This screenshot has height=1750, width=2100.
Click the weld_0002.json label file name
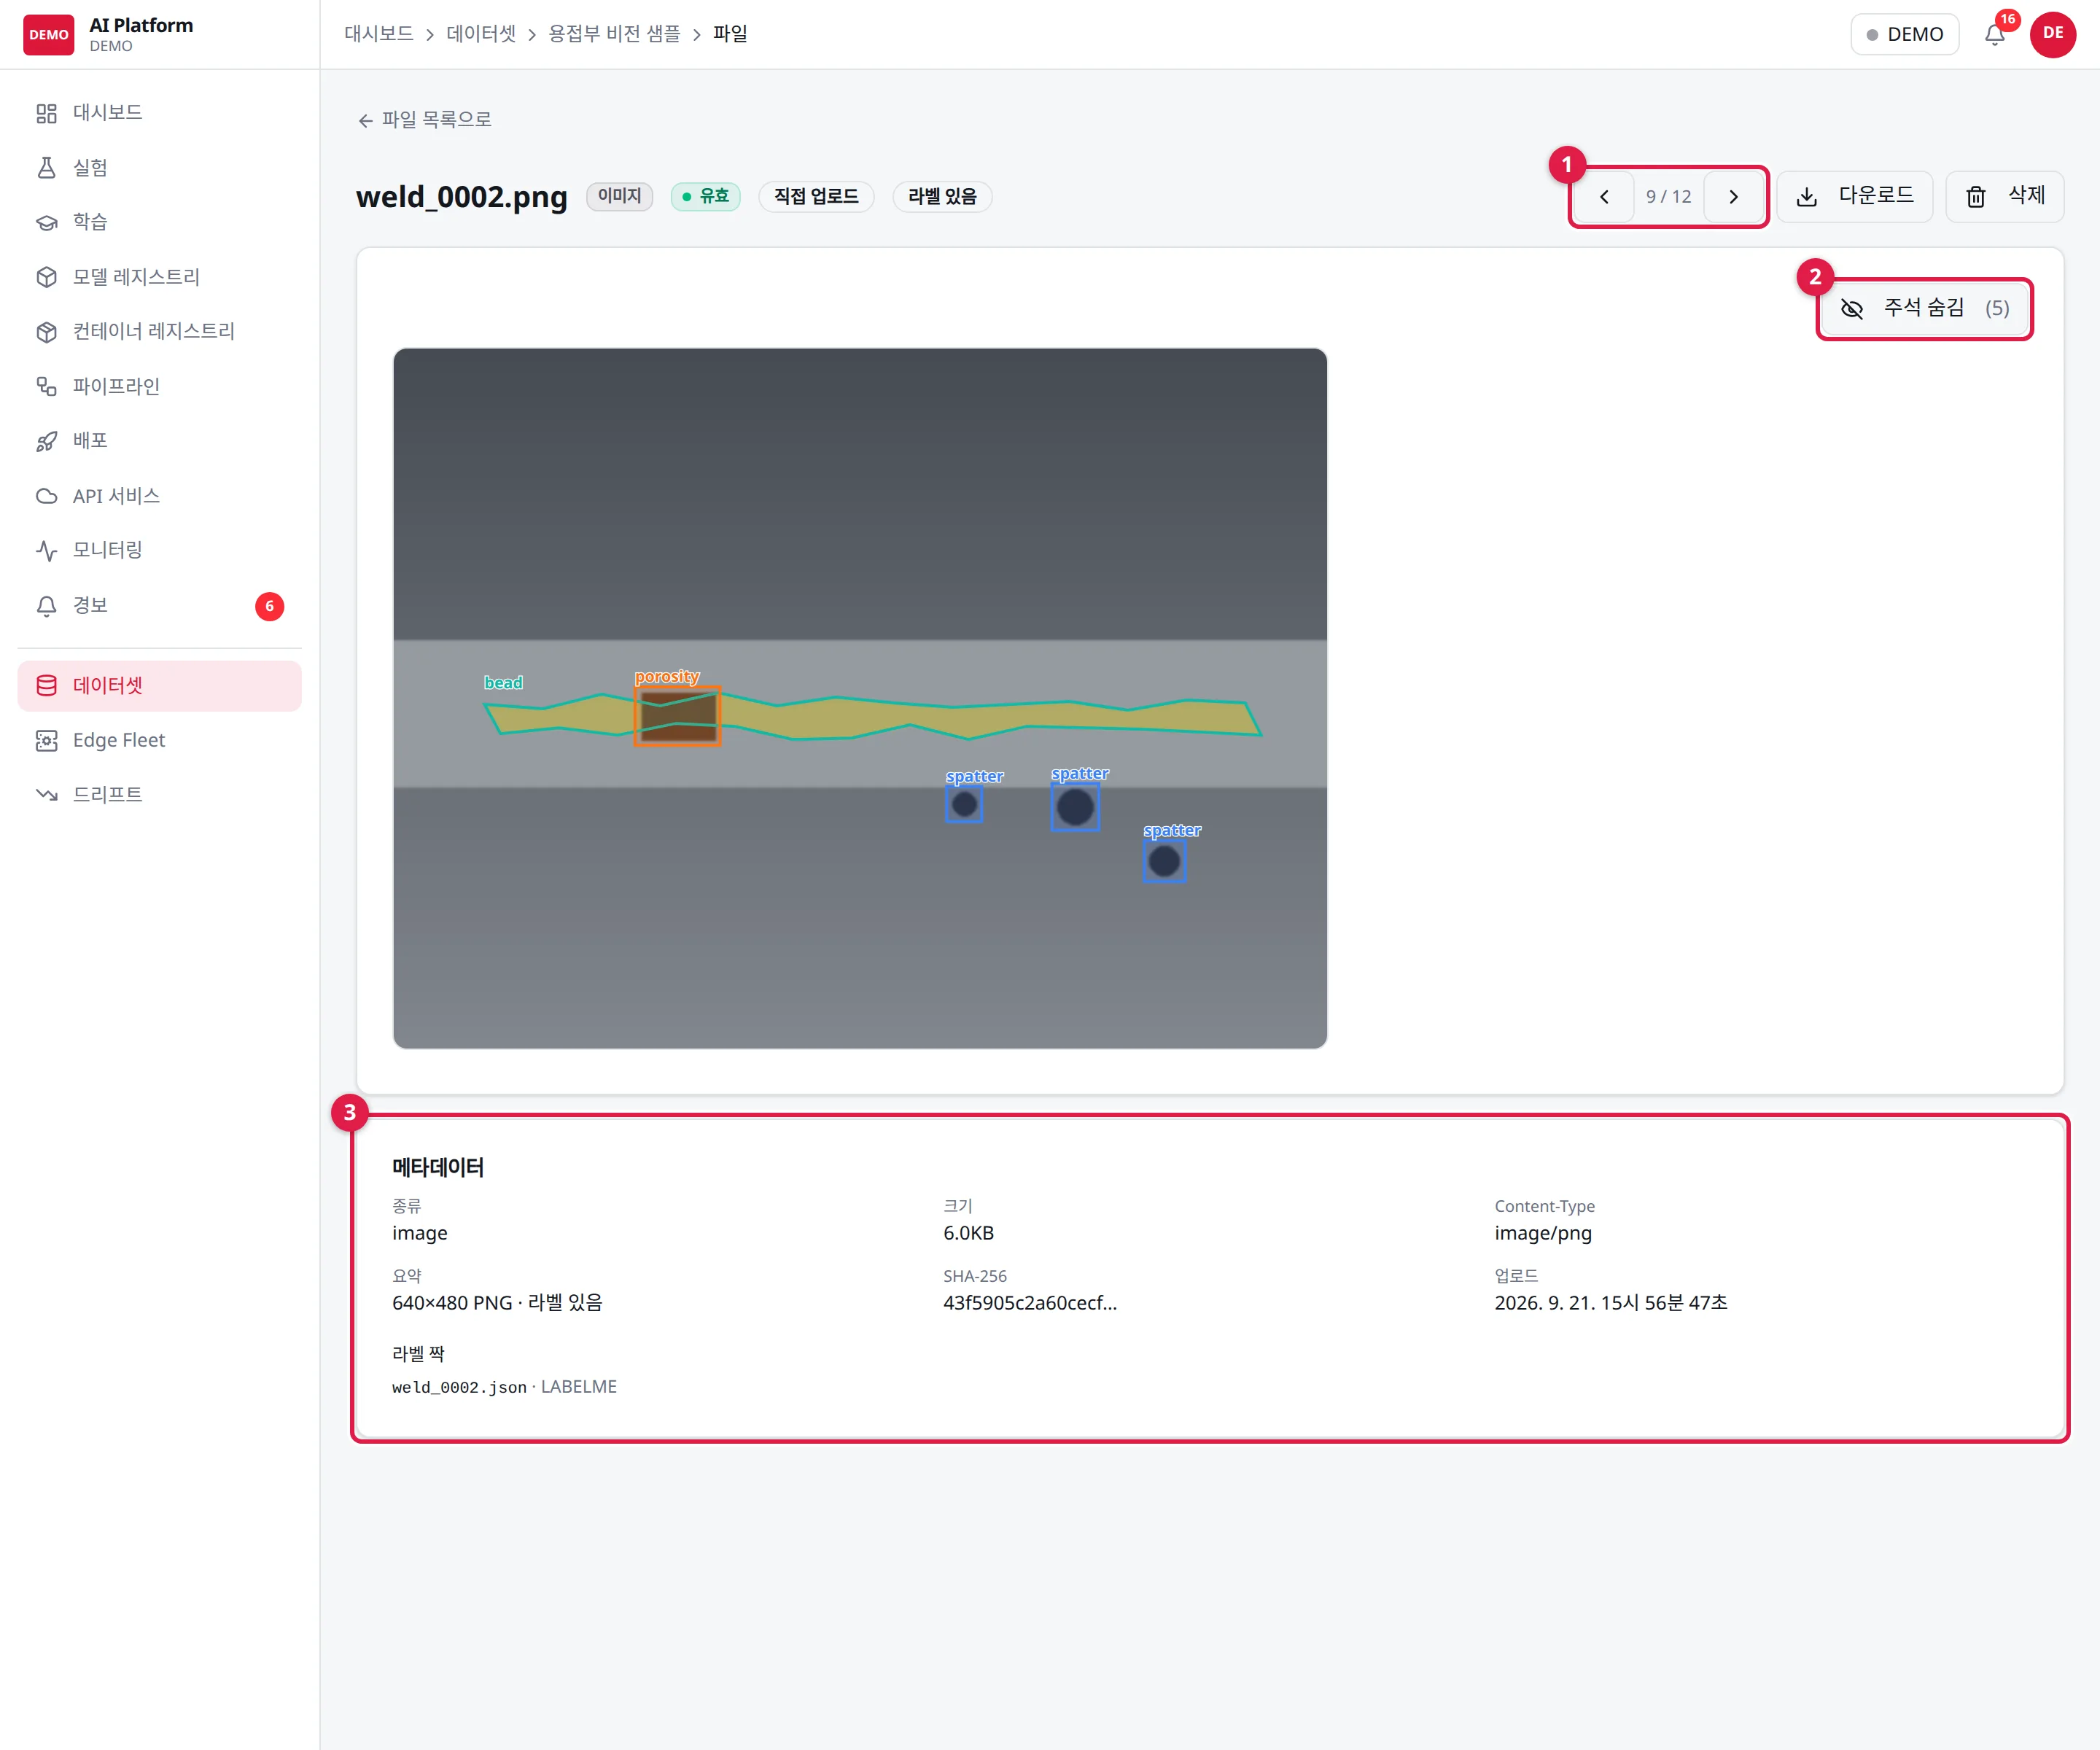coord(459,1388)
